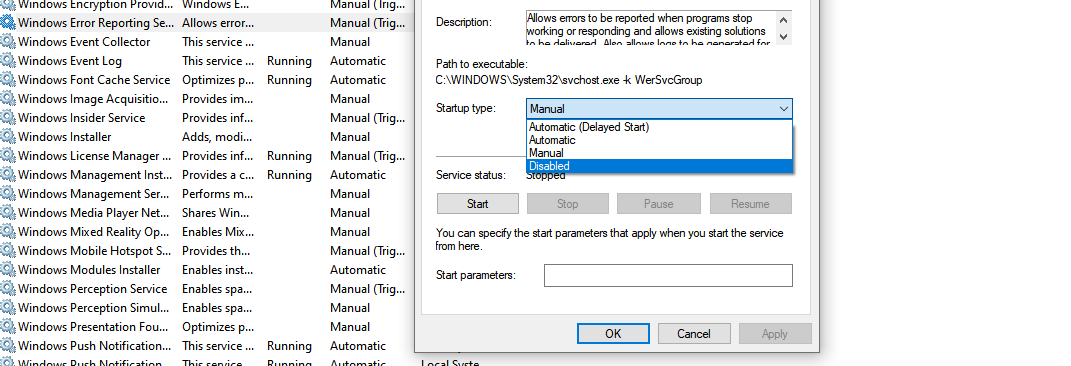Confirm the dialog with OK button

pyautogui.click(x=613, y=333)
